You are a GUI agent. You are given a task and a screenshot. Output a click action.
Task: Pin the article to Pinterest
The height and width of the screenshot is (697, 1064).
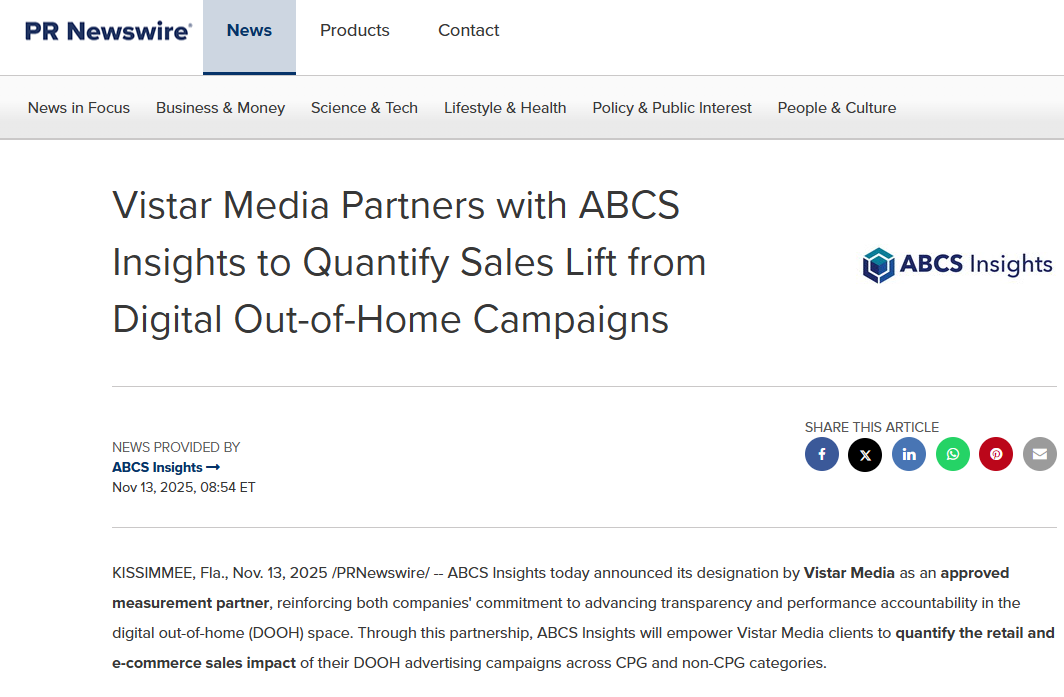pos(996,454)
